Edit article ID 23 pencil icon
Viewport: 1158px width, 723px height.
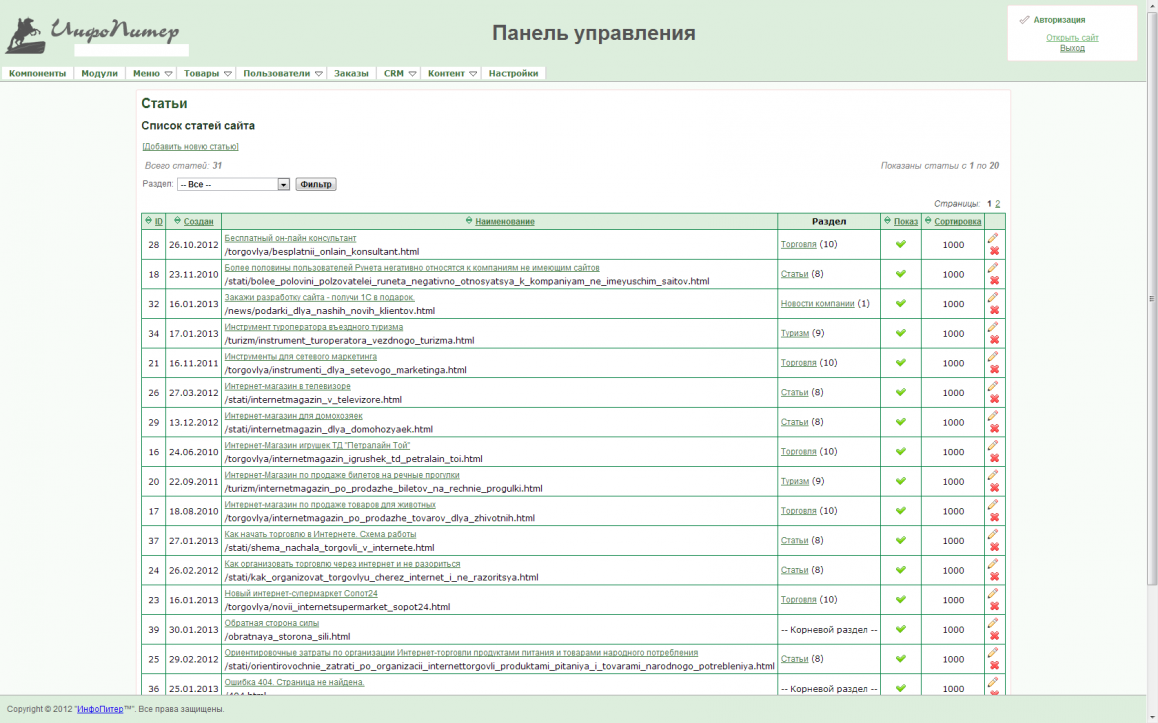click(993, 592)
